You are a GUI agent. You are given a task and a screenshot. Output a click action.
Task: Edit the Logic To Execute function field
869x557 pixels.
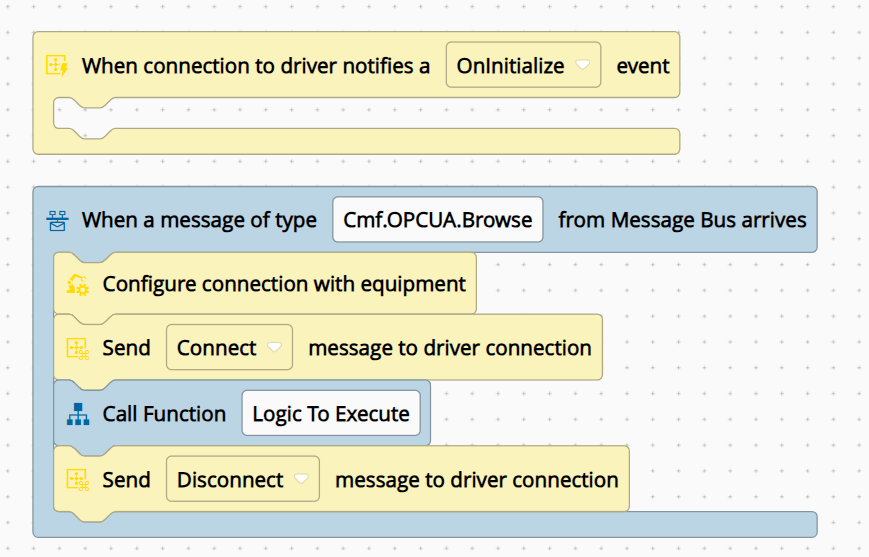tap(331, 413)
